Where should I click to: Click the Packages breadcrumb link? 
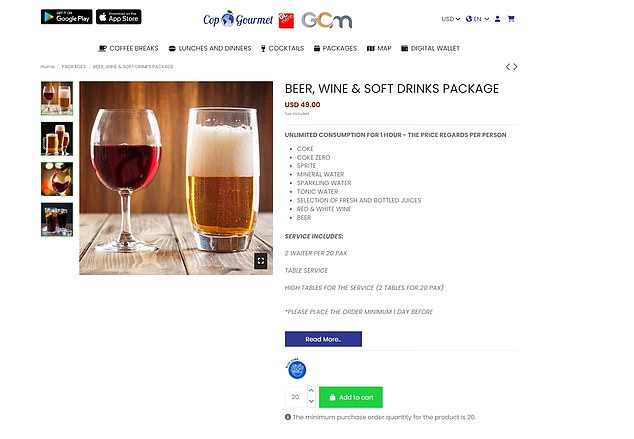coord(74,67)
